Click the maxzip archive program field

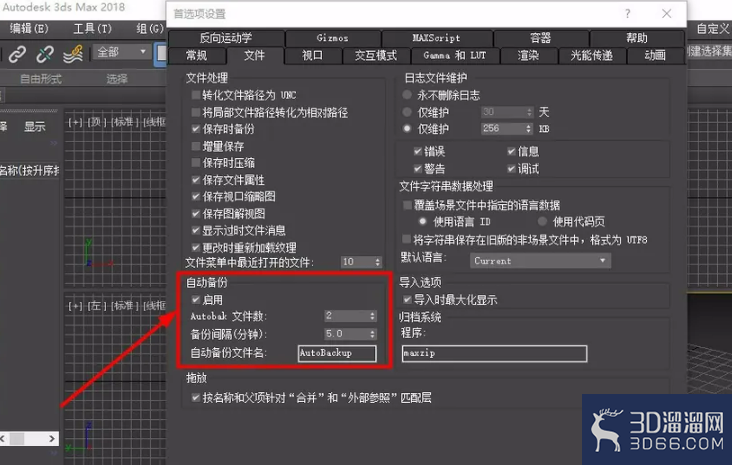pos(494,353)
